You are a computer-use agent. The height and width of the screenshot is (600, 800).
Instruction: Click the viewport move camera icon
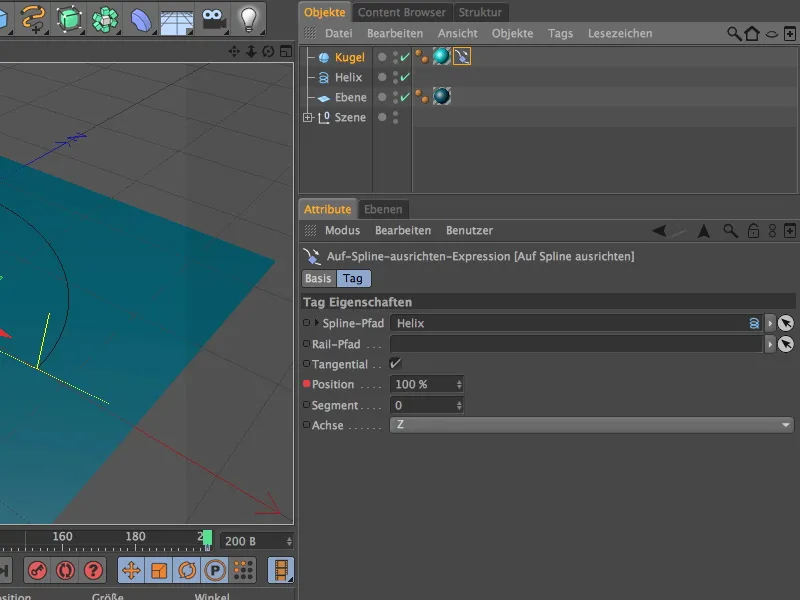[x=234, y=52]
